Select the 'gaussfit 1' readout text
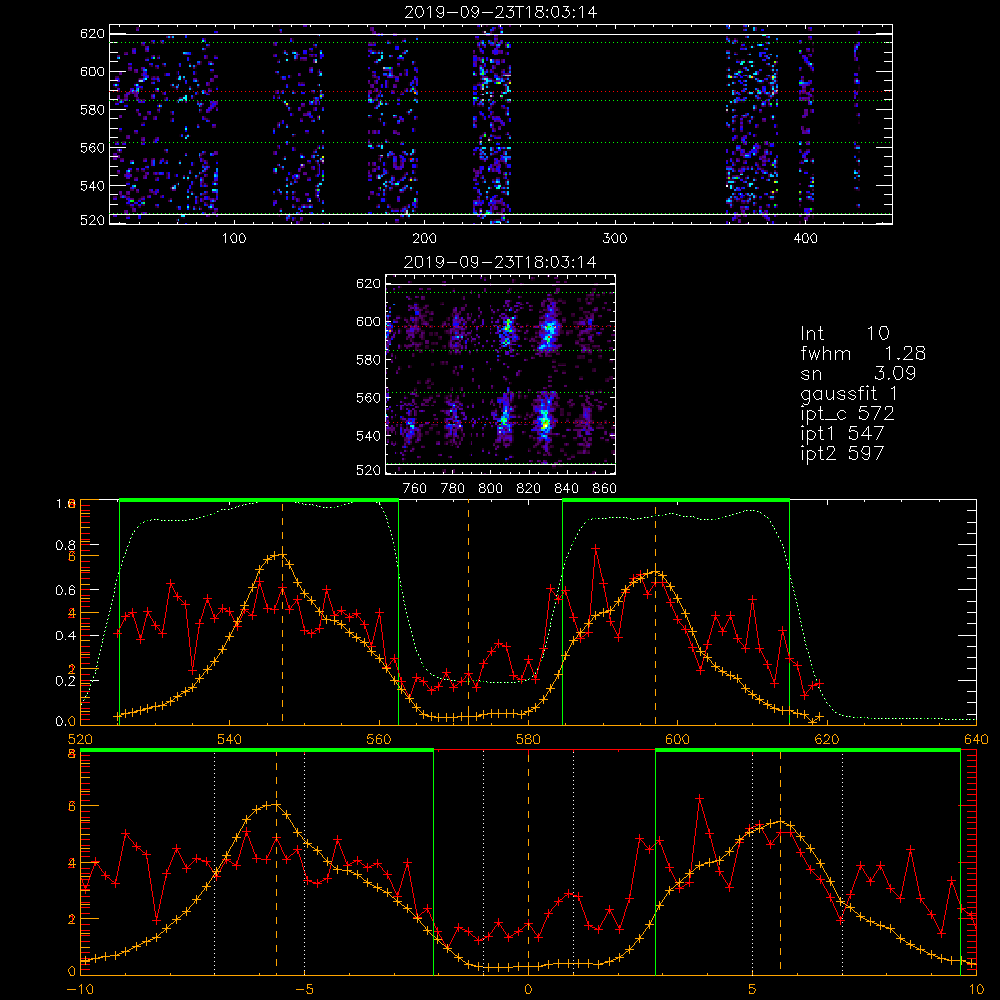This screenshot has width=1000, height=1000. pos(849,393)
